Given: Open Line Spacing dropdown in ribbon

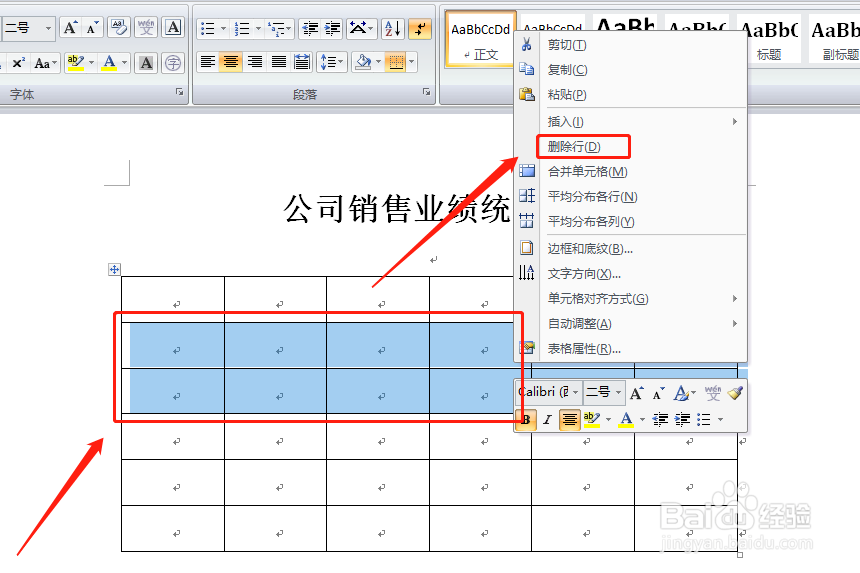Looking at the screenshot, I should coord(331,62).
